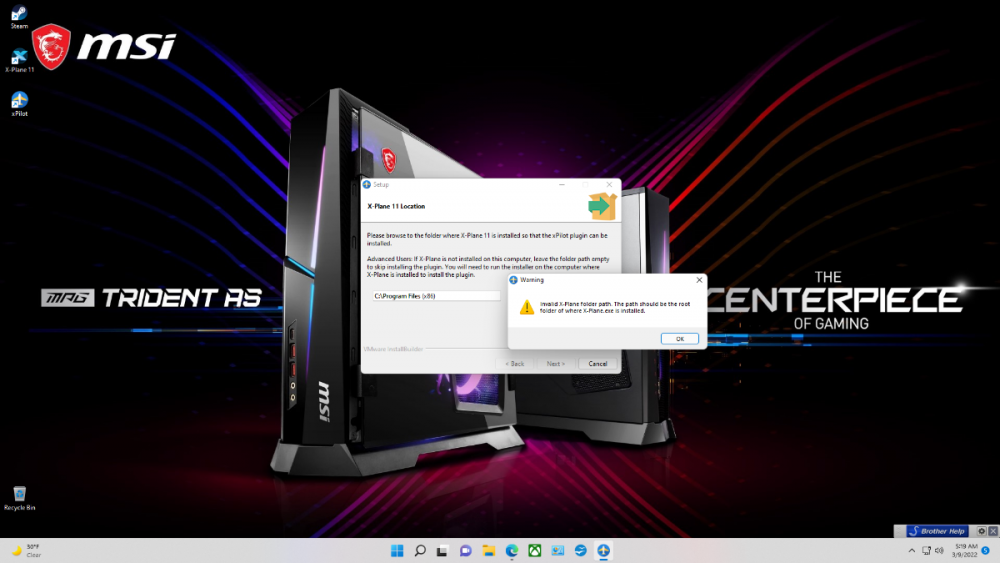
Task: Open taskbar Search
Action: [x=420, y=550]
